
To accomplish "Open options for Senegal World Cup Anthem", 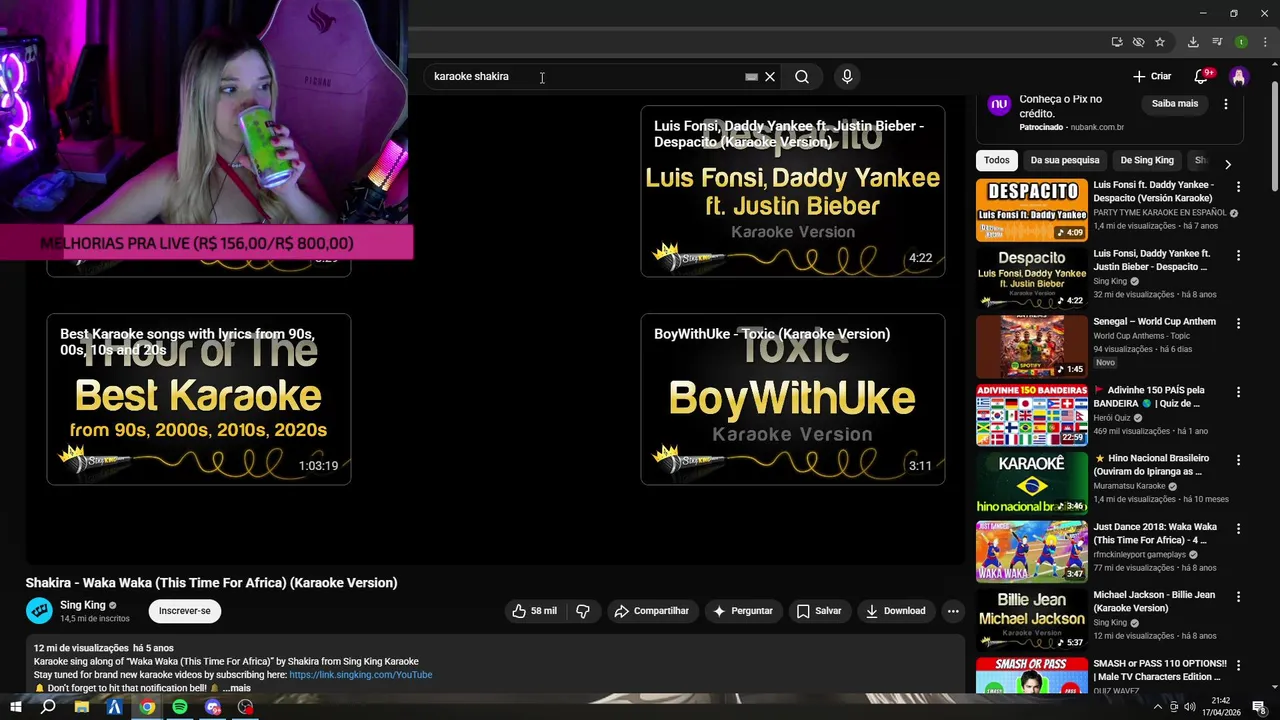I will point(1238,324).
